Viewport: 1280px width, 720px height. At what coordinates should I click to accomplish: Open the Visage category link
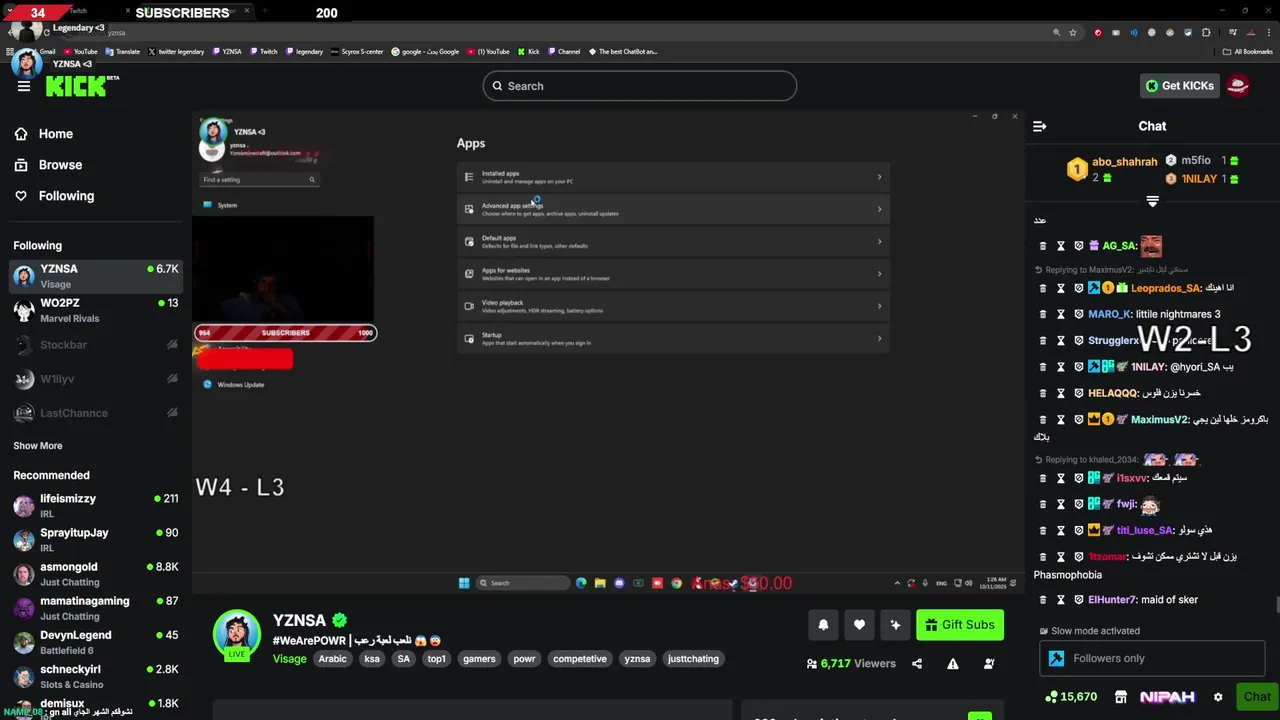[x=290, y=659]
